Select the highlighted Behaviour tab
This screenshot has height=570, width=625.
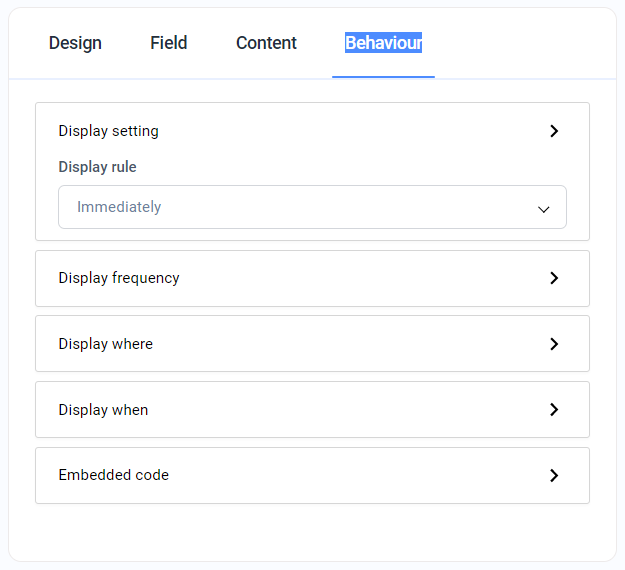coord(383,43)
